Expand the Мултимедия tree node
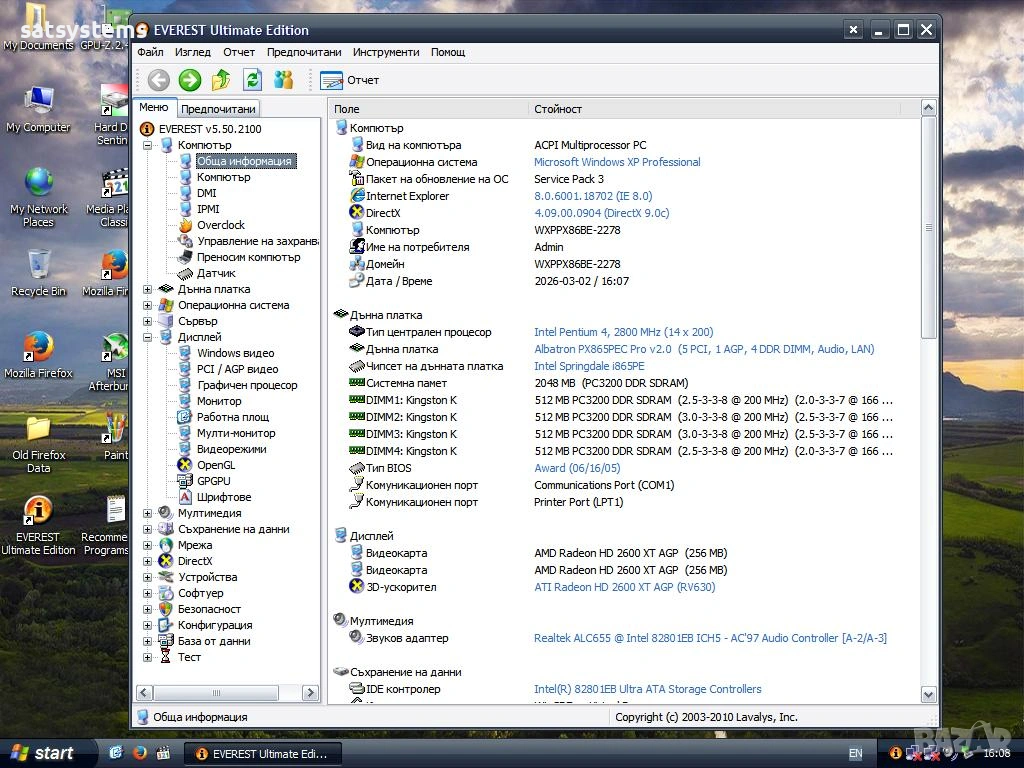 148,513
